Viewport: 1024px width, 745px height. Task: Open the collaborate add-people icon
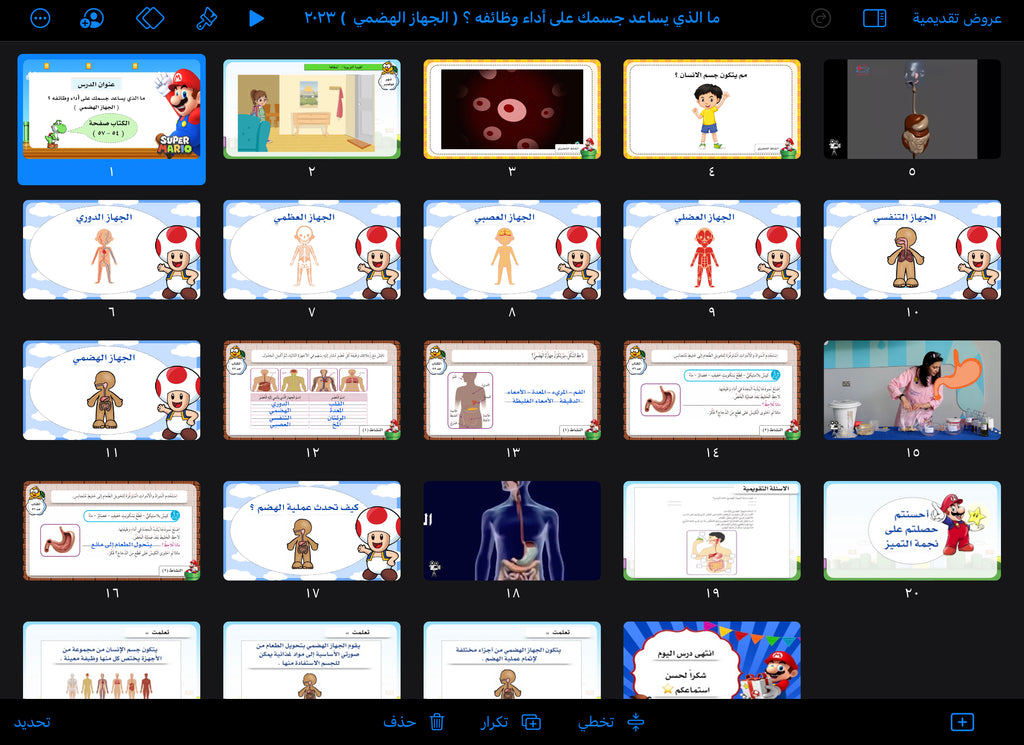point(91,18)
